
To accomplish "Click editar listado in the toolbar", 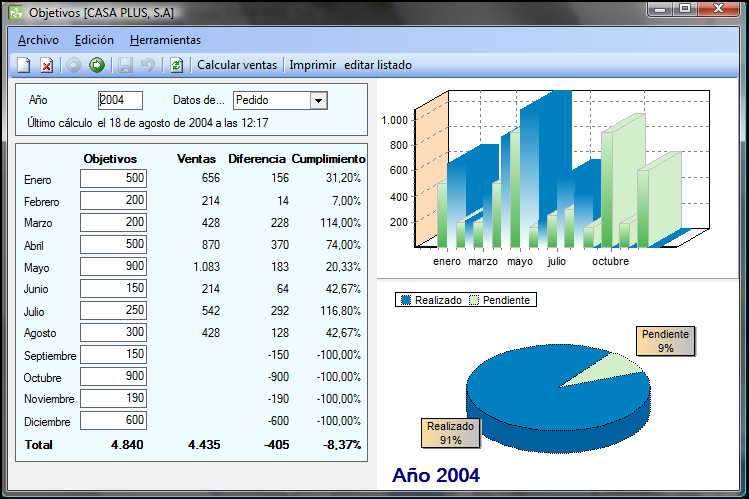I will pyautogui.click(x=378, y=65).
